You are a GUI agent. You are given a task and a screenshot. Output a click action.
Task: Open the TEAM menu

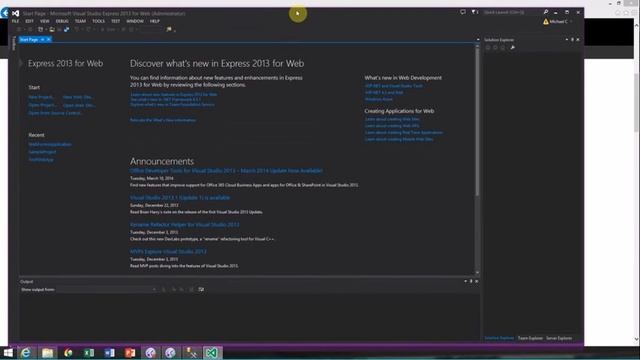coord(80,21)
